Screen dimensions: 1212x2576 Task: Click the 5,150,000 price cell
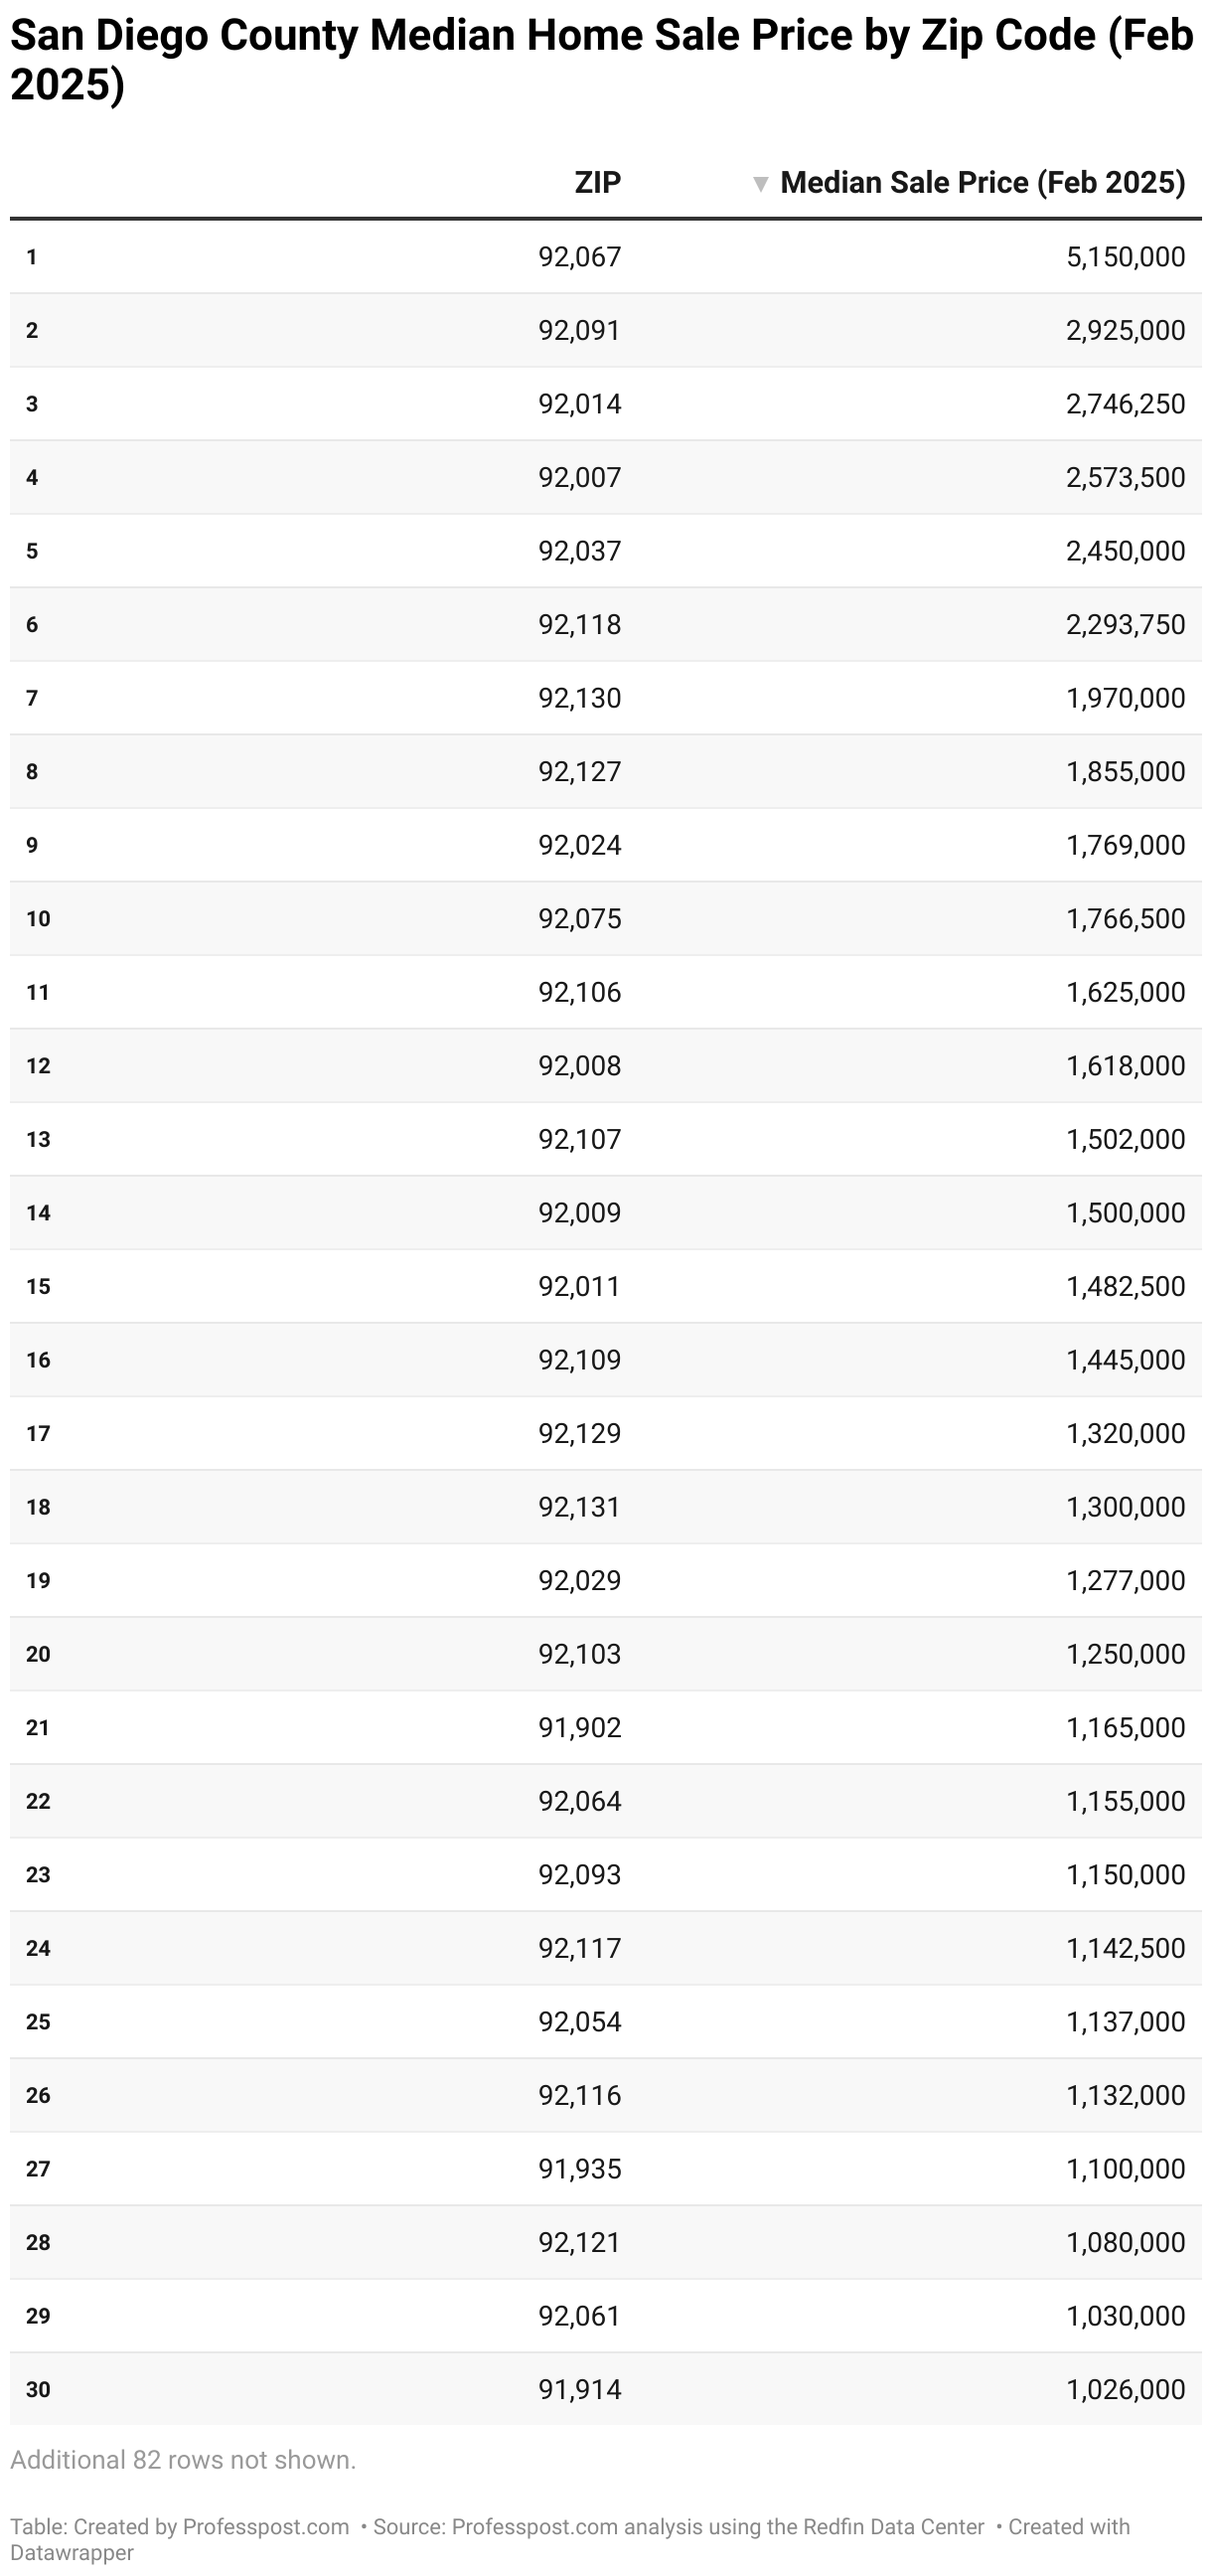[x=1125, y=257]
